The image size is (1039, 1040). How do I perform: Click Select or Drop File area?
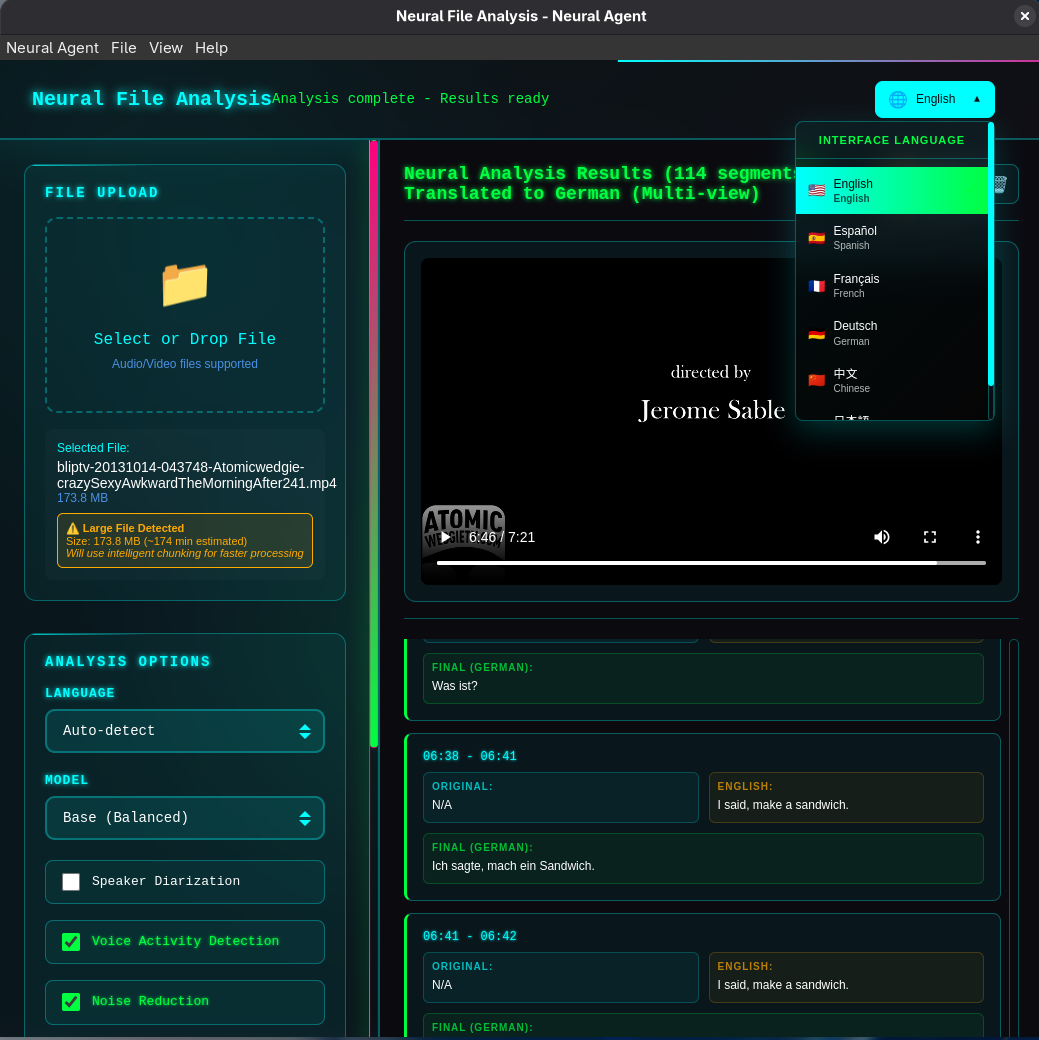coord(184,315)
